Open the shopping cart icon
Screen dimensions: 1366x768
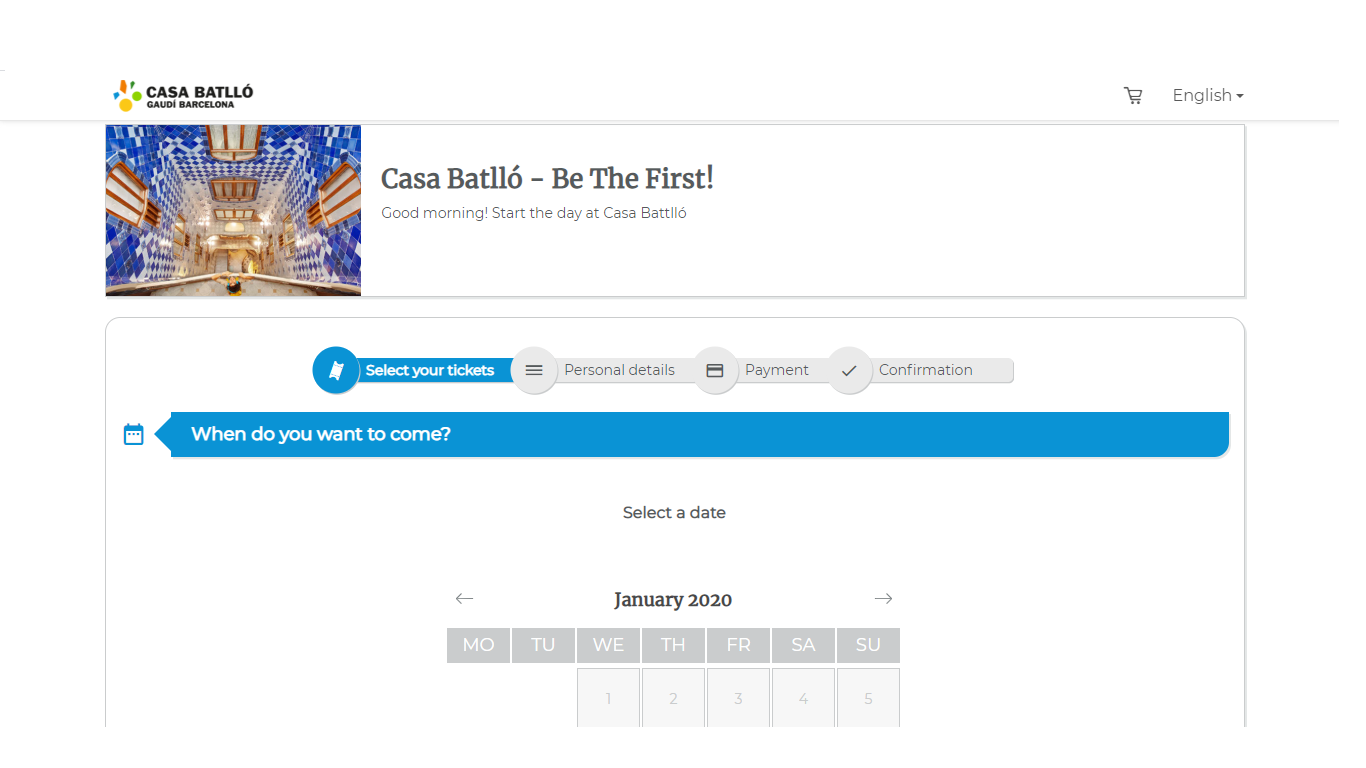point(1133,96)
